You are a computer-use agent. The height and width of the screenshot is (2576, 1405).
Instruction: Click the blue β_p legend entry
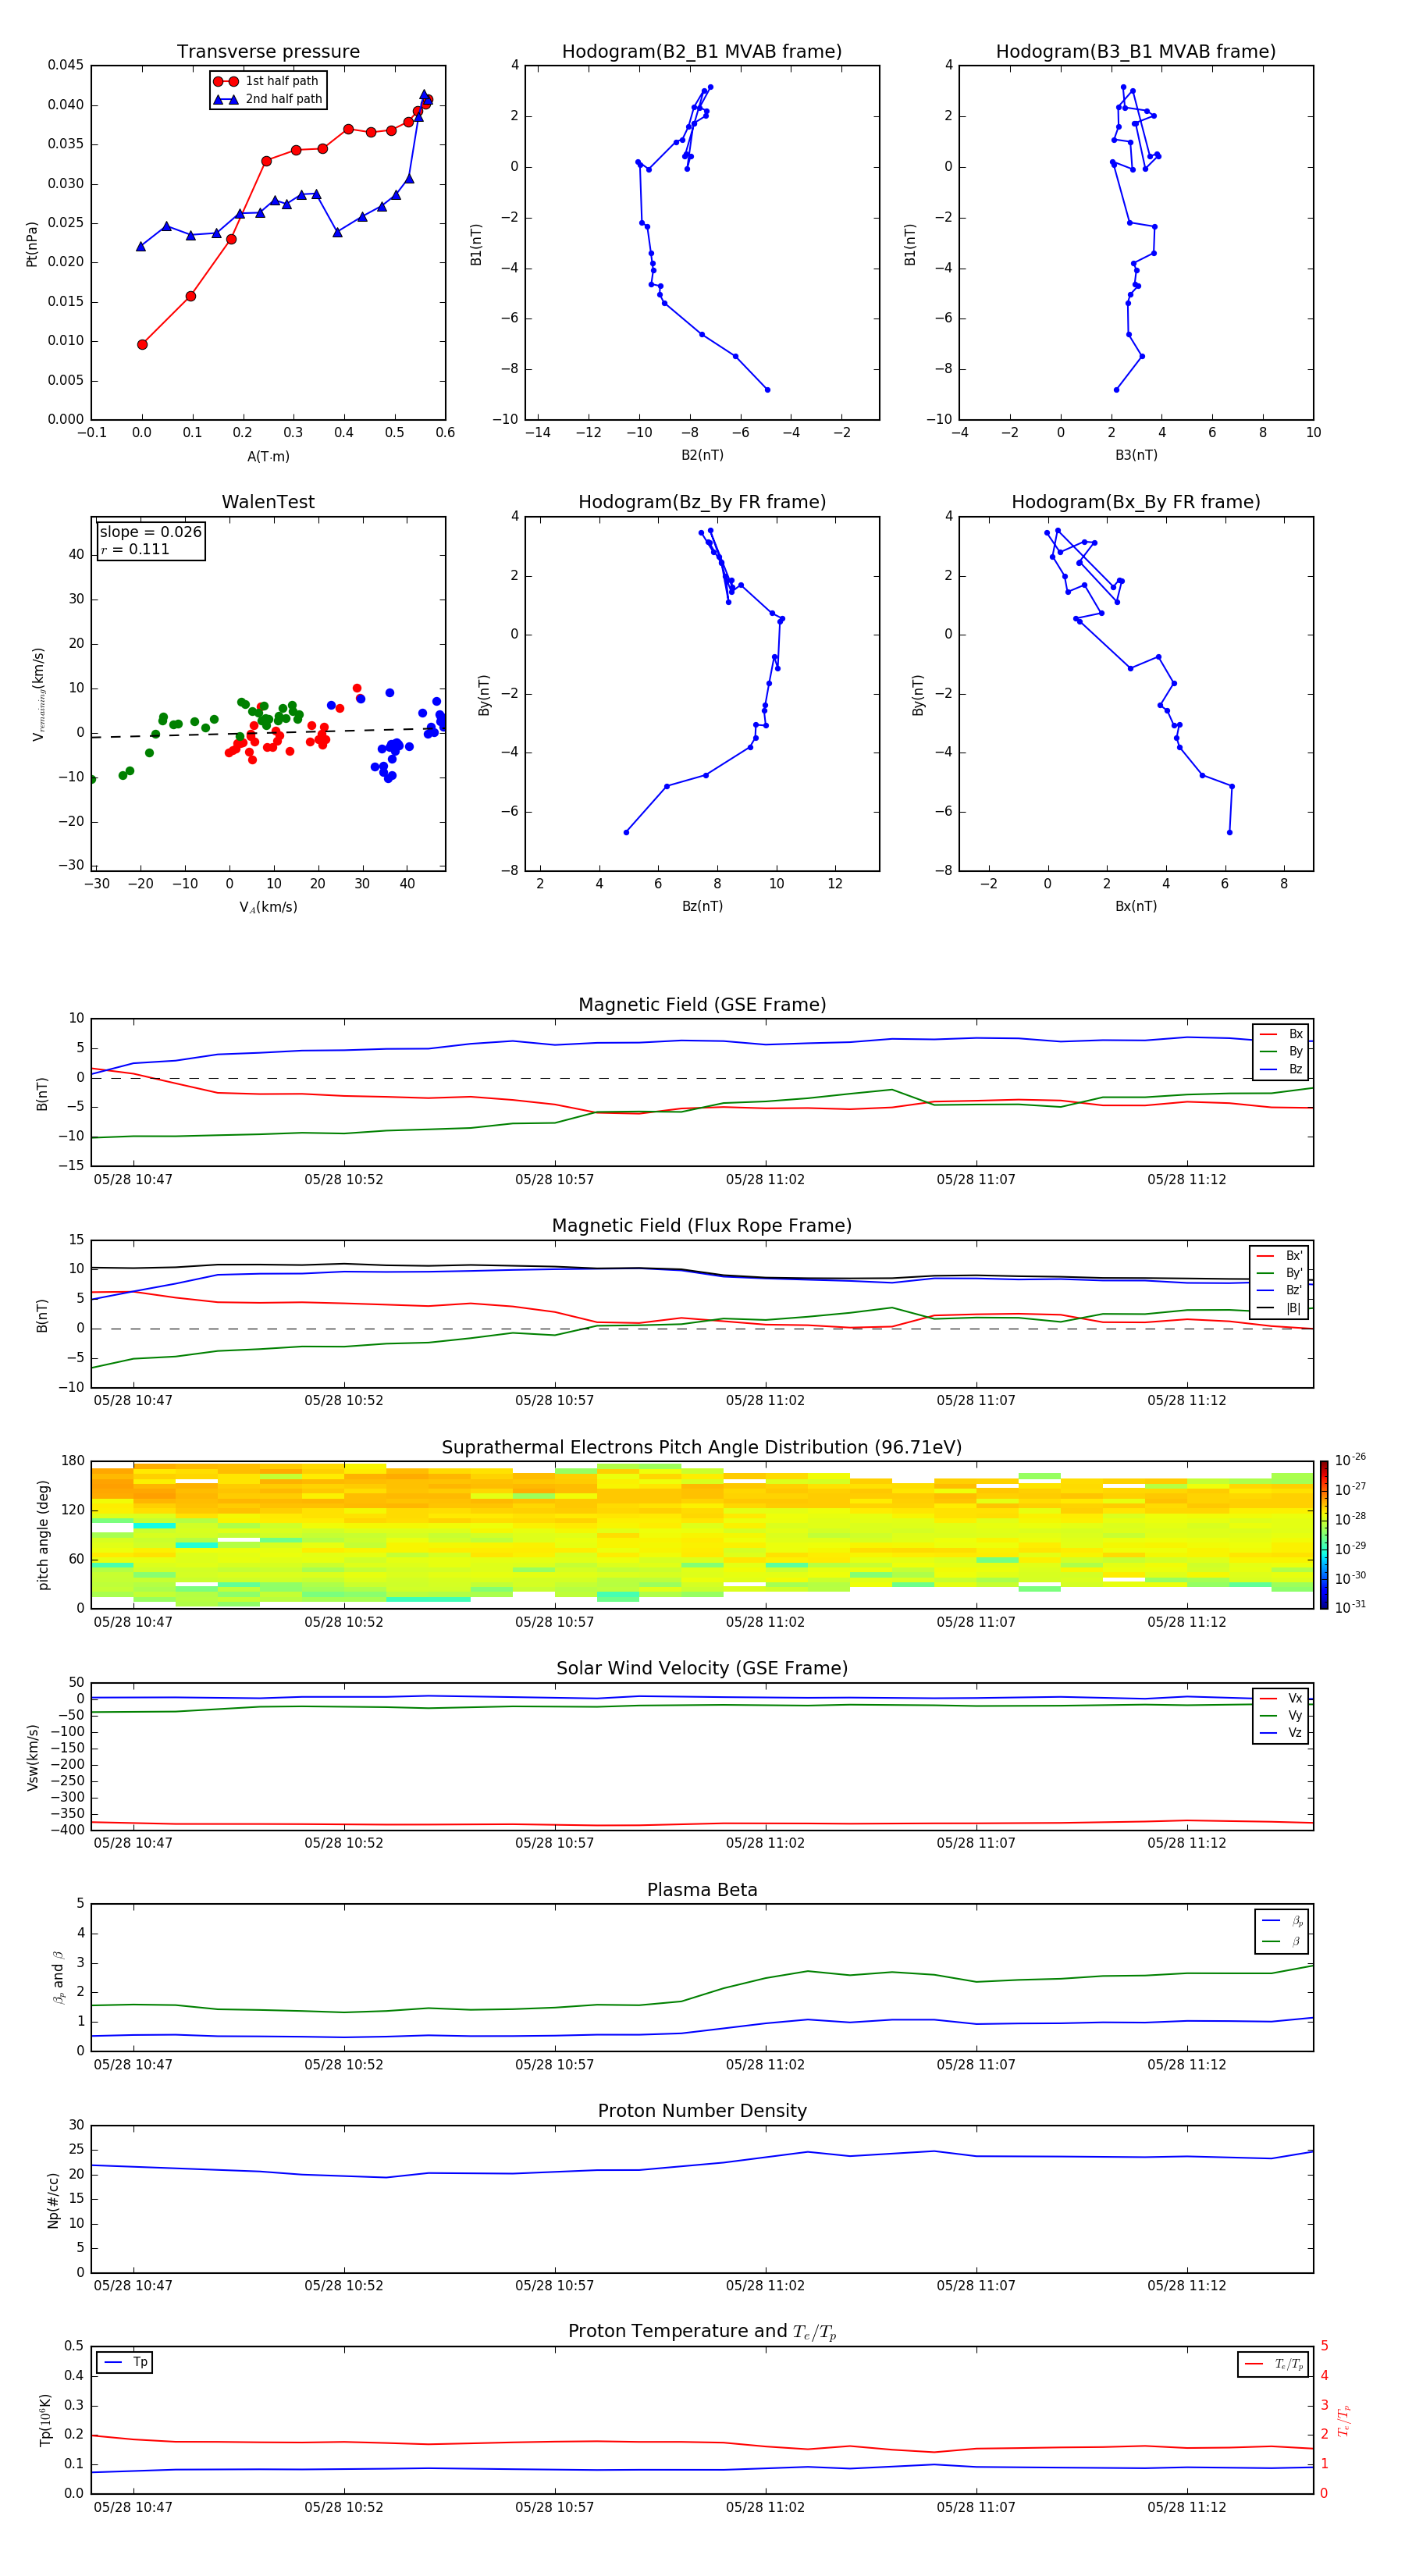tap(1282, 1921)
